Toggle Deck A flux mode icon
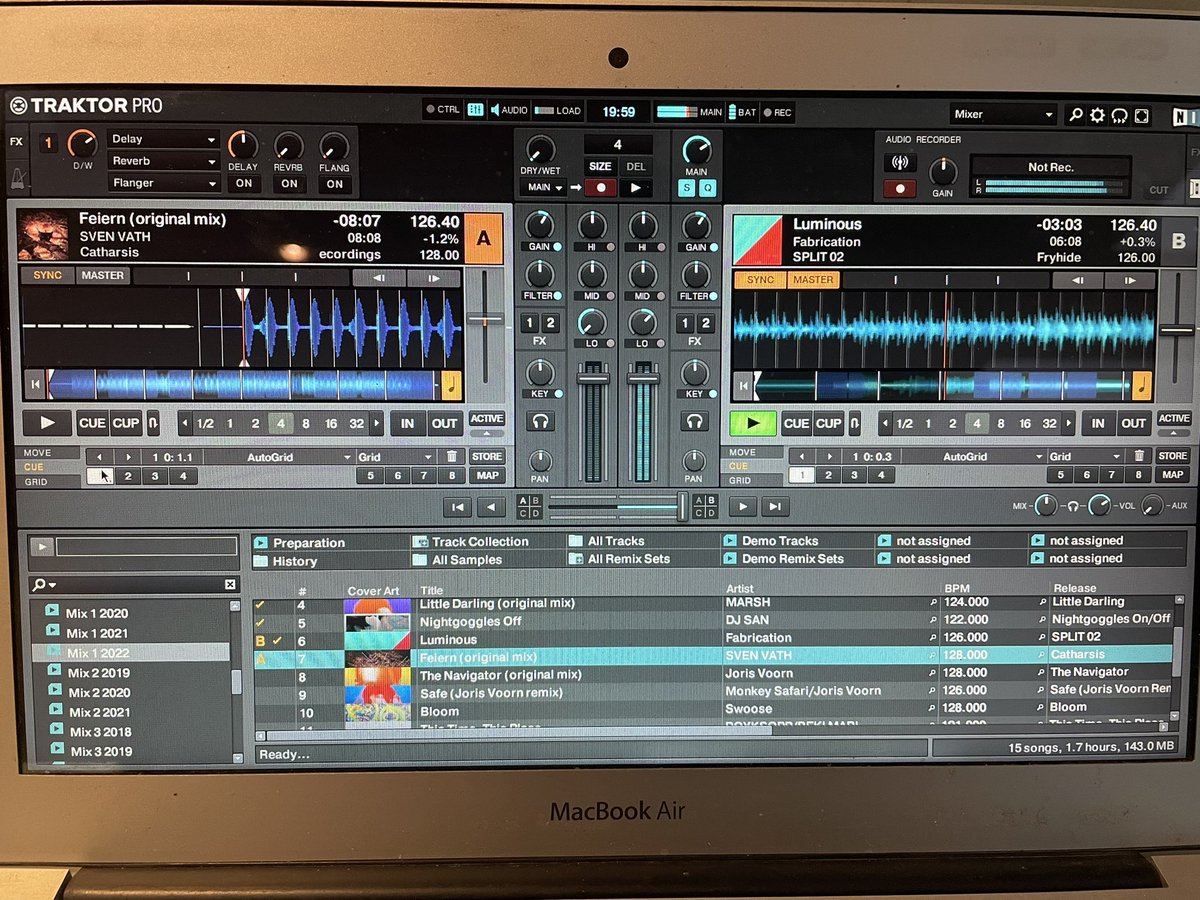This screenshot has width=1200, height=900. click(x=153, y=423)
